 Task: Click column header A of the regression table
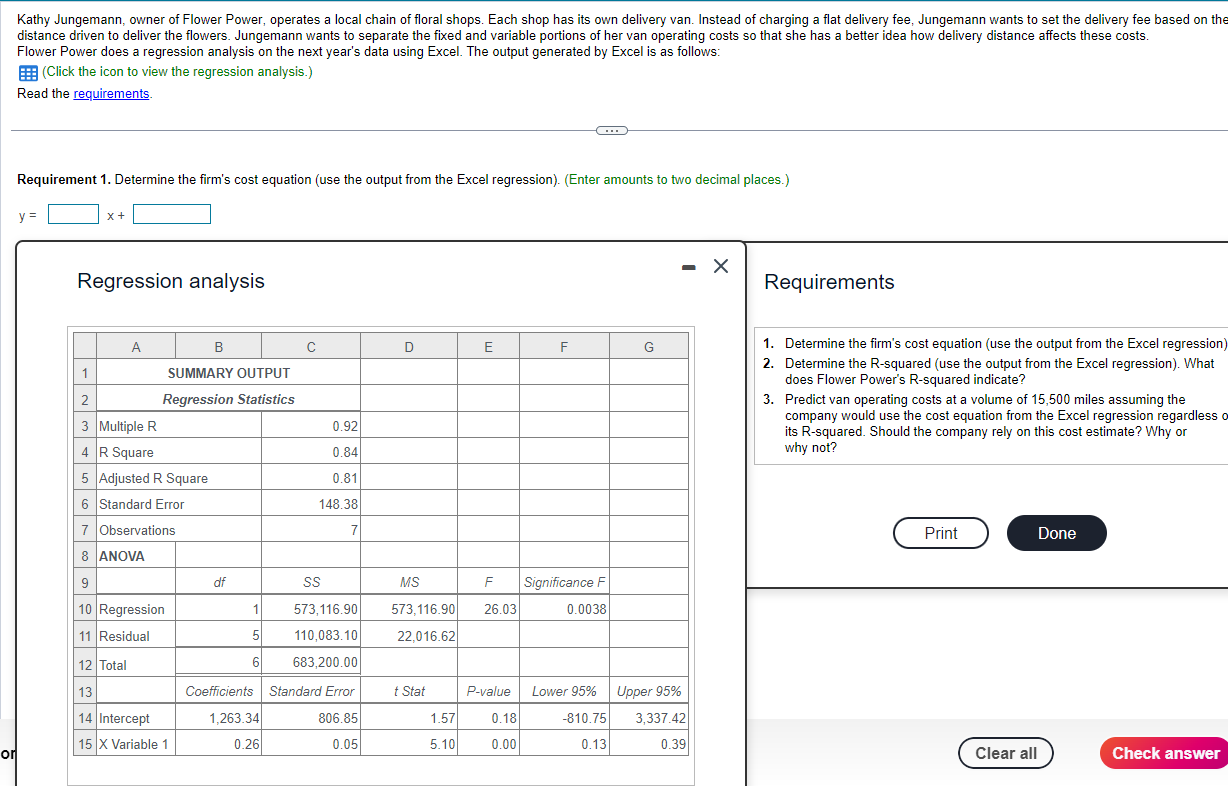pyautogui.click(x=135, y=346)
